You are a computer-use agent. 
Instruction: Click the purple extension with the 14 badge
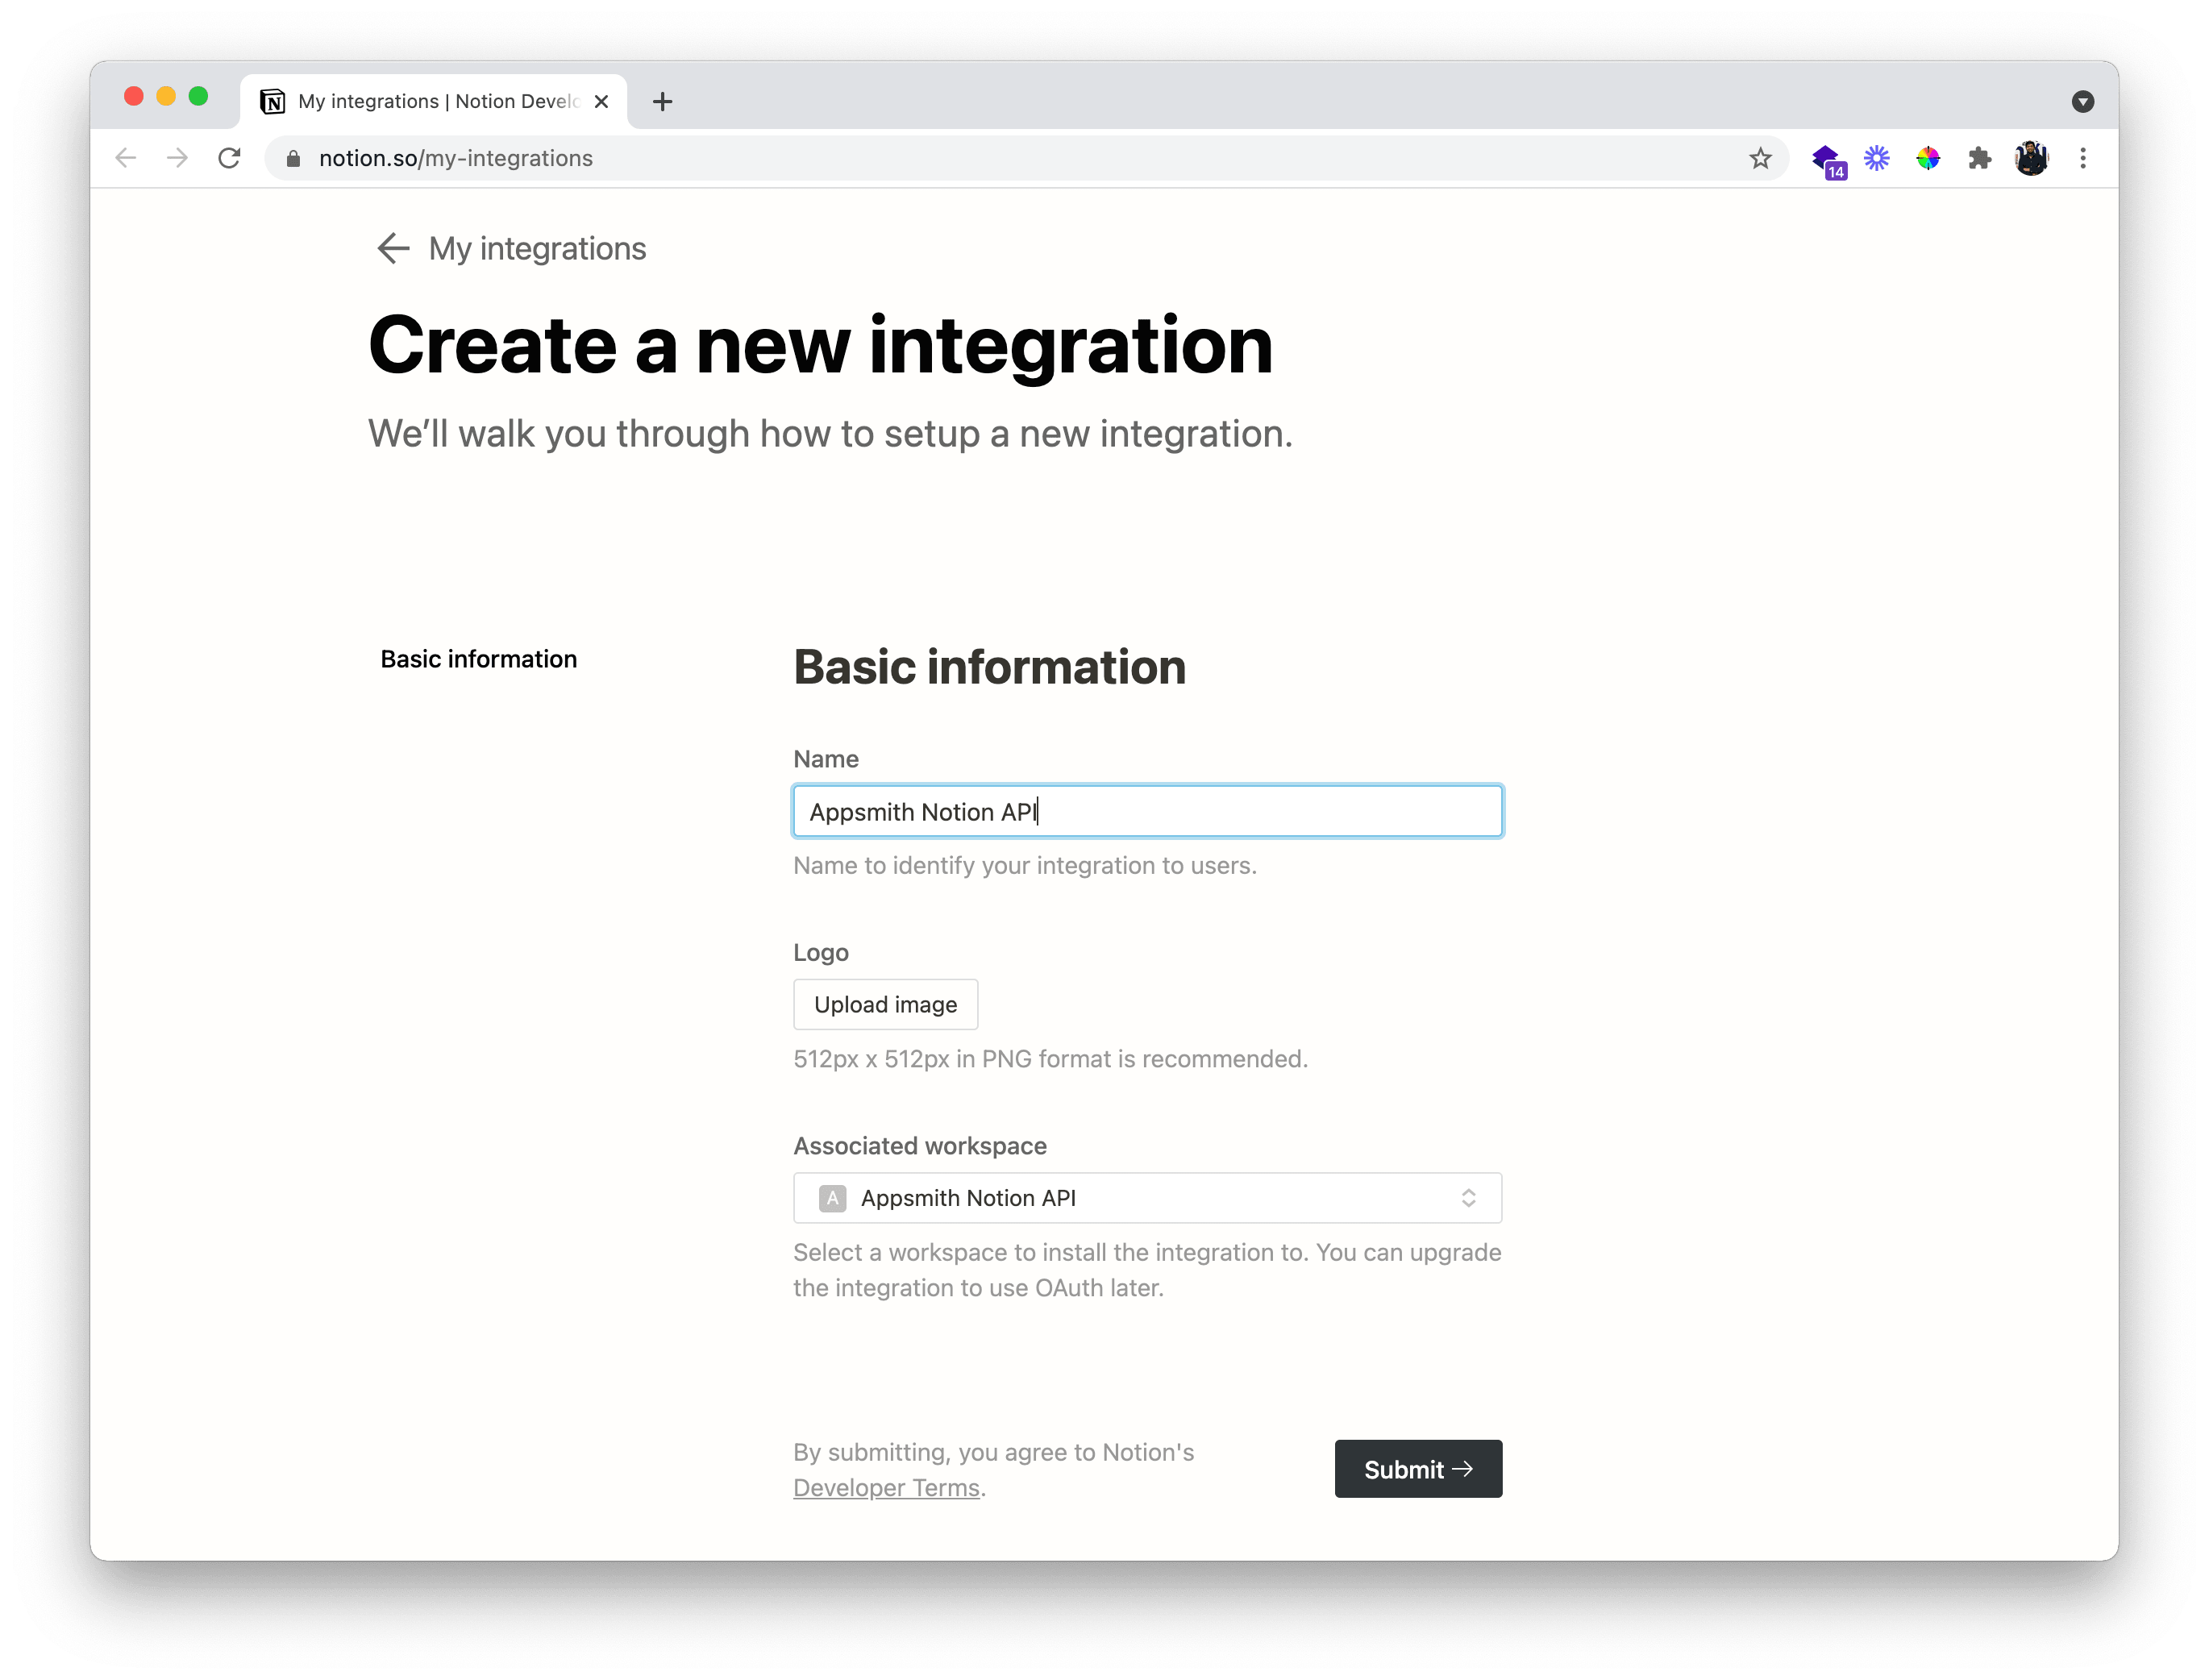(1827, 160)
